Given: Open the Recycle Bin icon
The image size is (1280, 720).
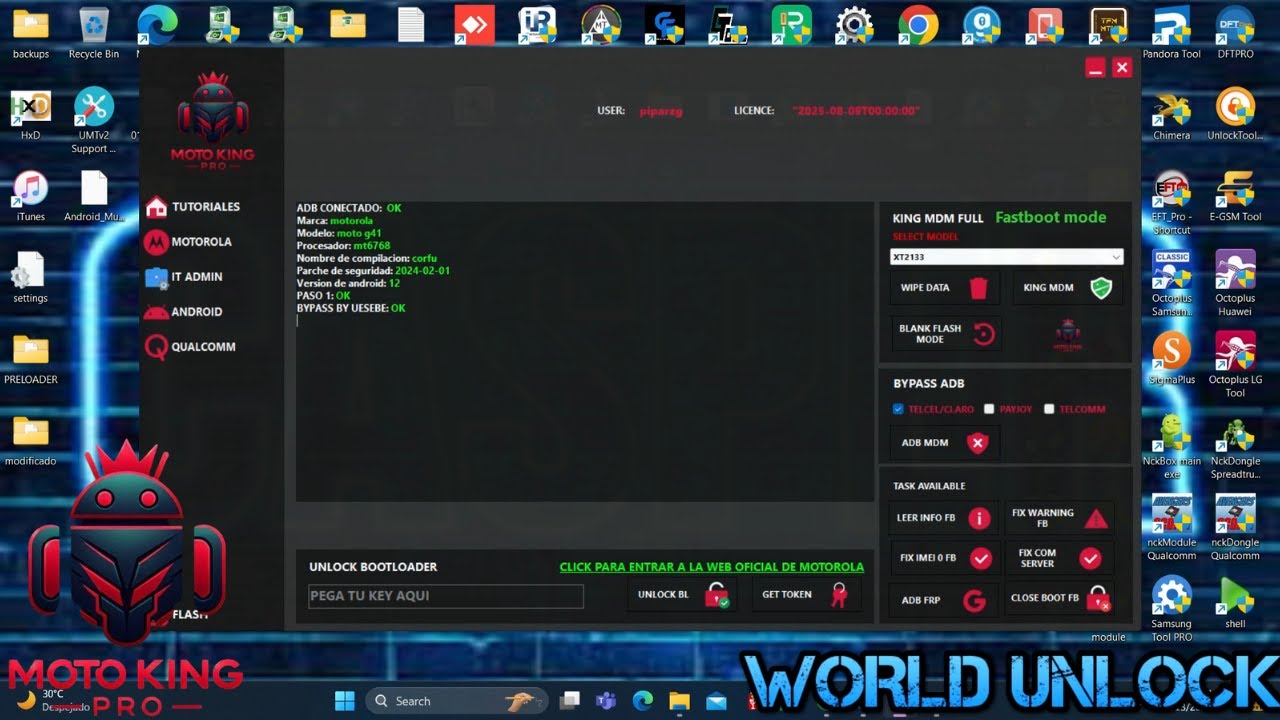Looking at the screenshot, I should point(94,32).
